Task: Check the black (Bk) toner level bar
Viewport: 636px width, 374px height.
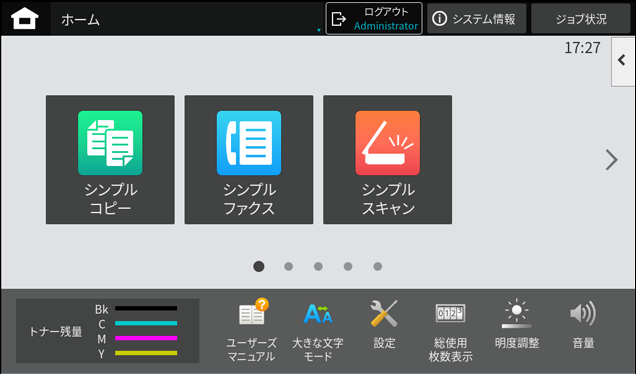Action: [146, 309]
